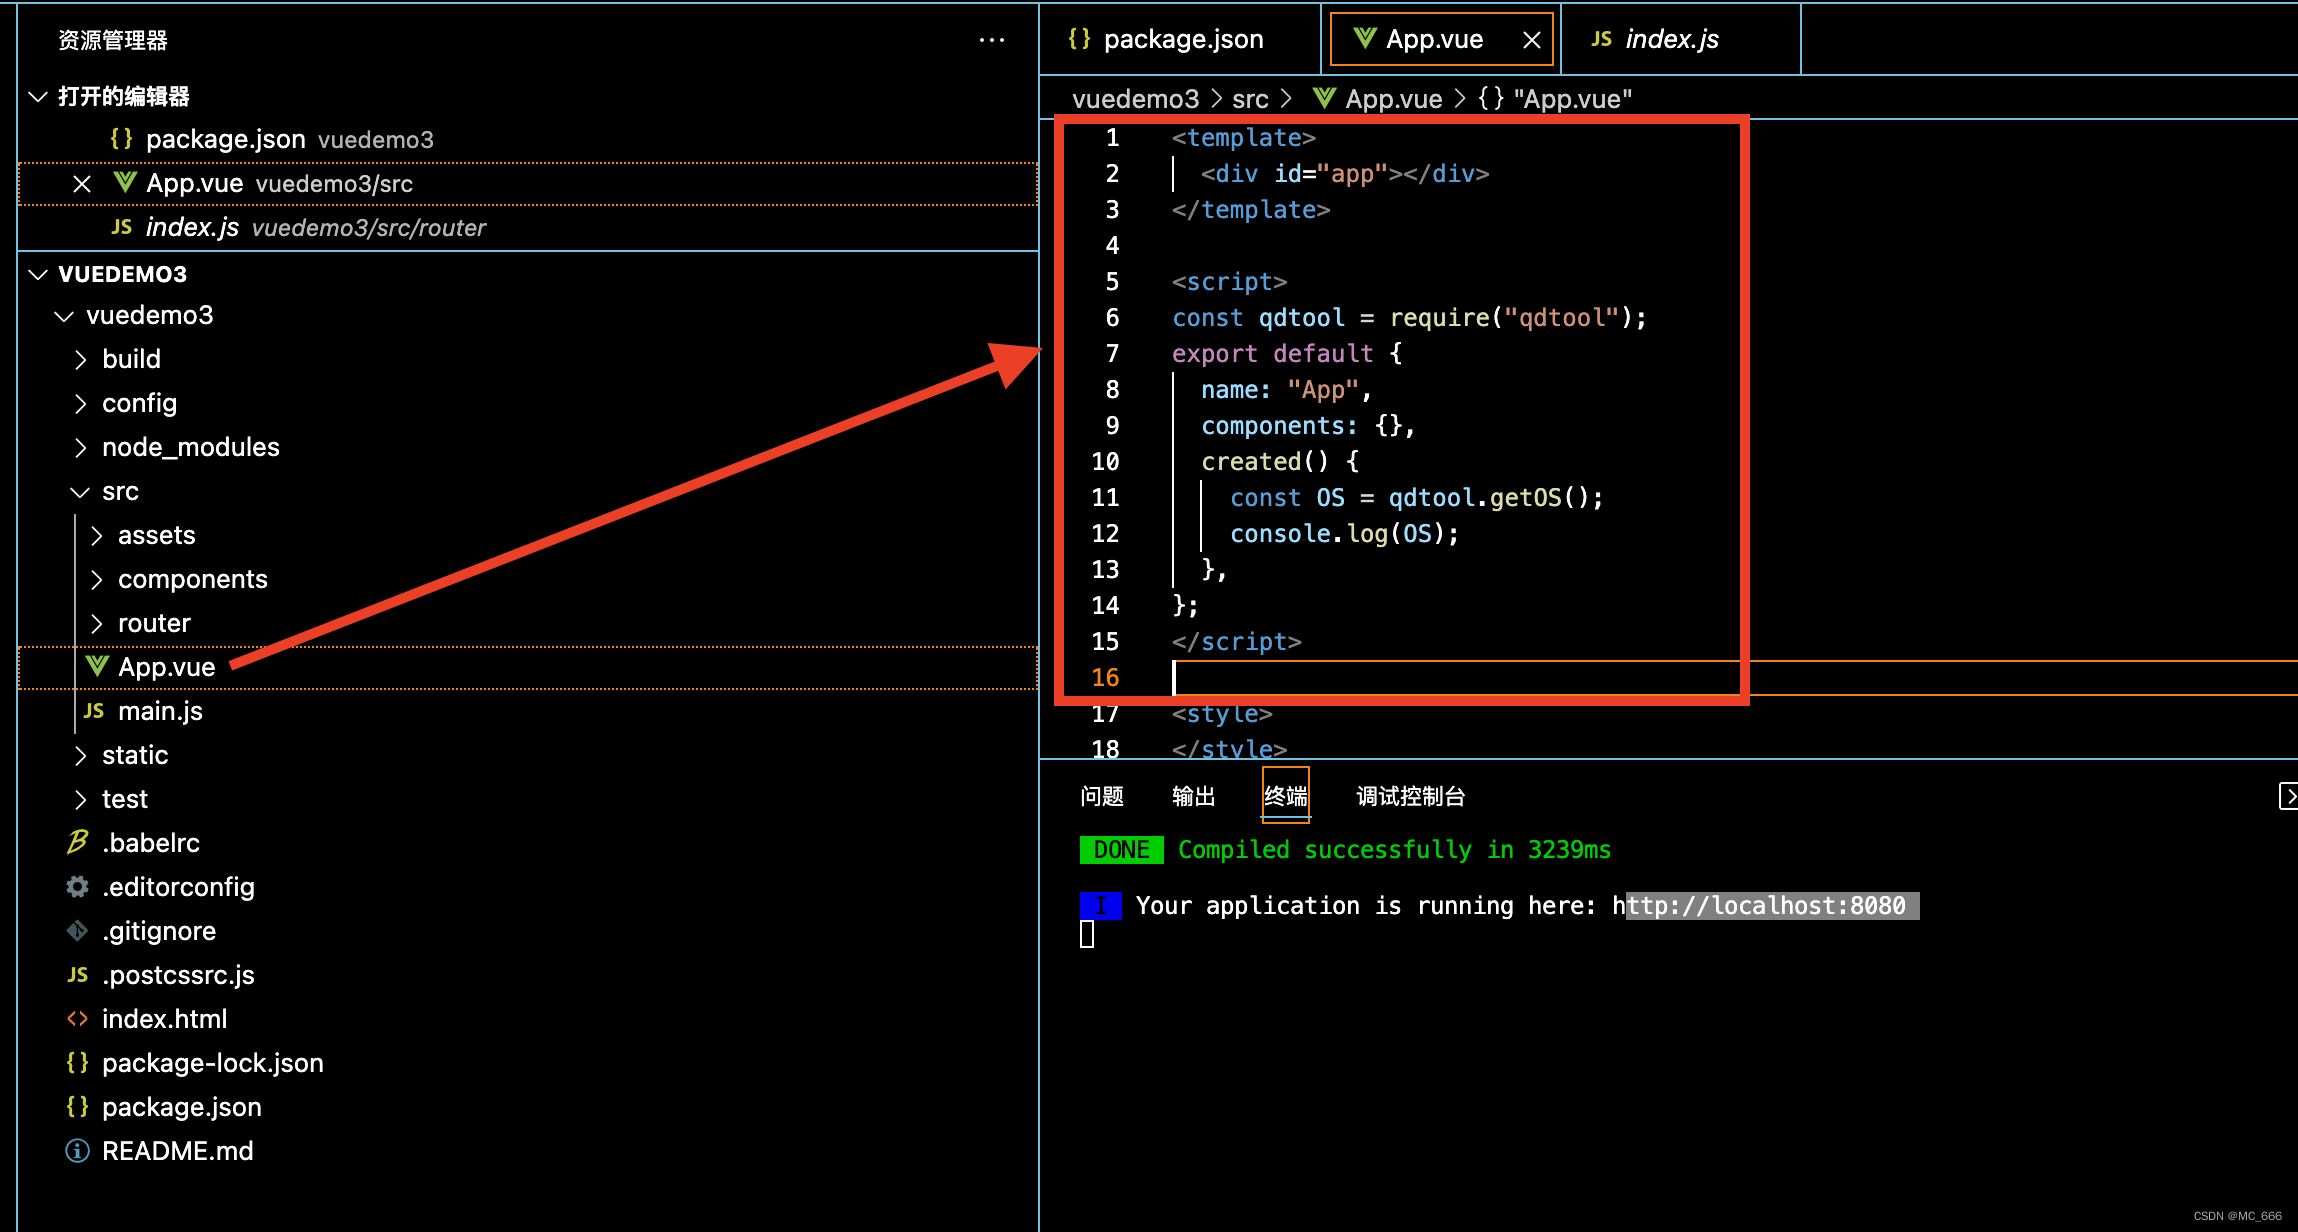2298x1232 pixels.
Task: Place cursor on the require("qdtool") code line
Action: 1409,318
